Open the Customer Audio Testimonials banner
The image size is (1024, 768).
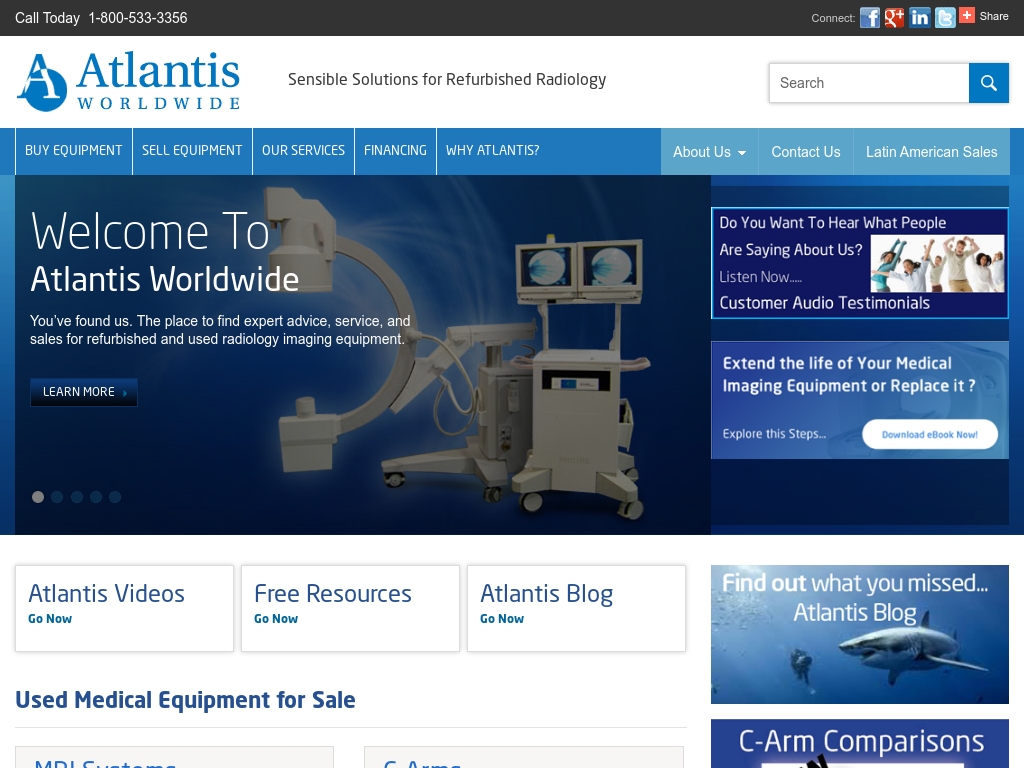click(x=860, y=262)
